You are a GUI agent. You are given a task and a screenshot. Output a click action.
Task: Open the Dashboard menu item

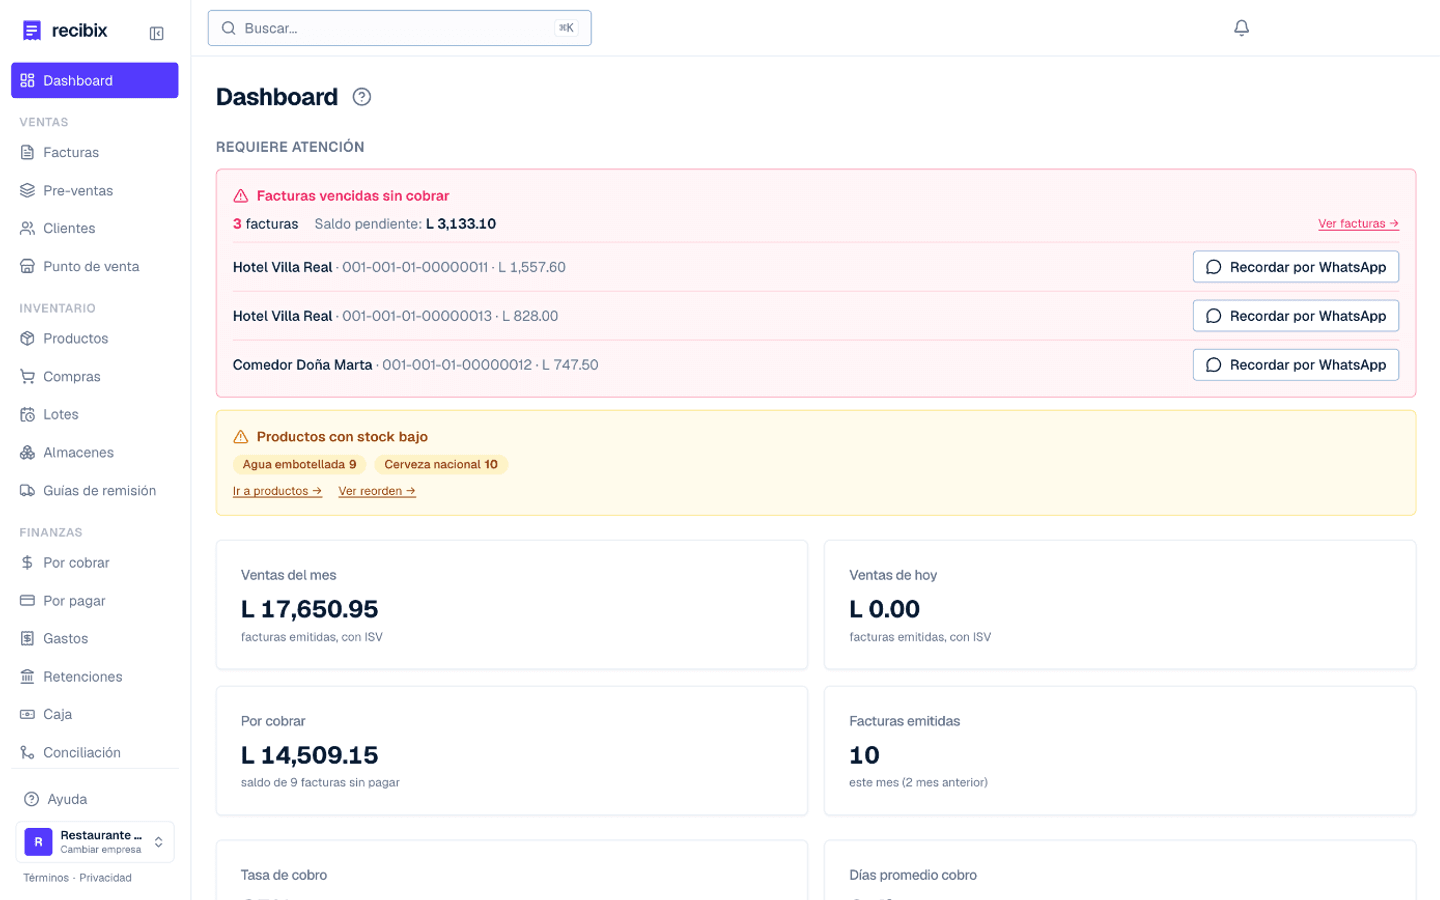pyautogui.click(x=95, y=80)
